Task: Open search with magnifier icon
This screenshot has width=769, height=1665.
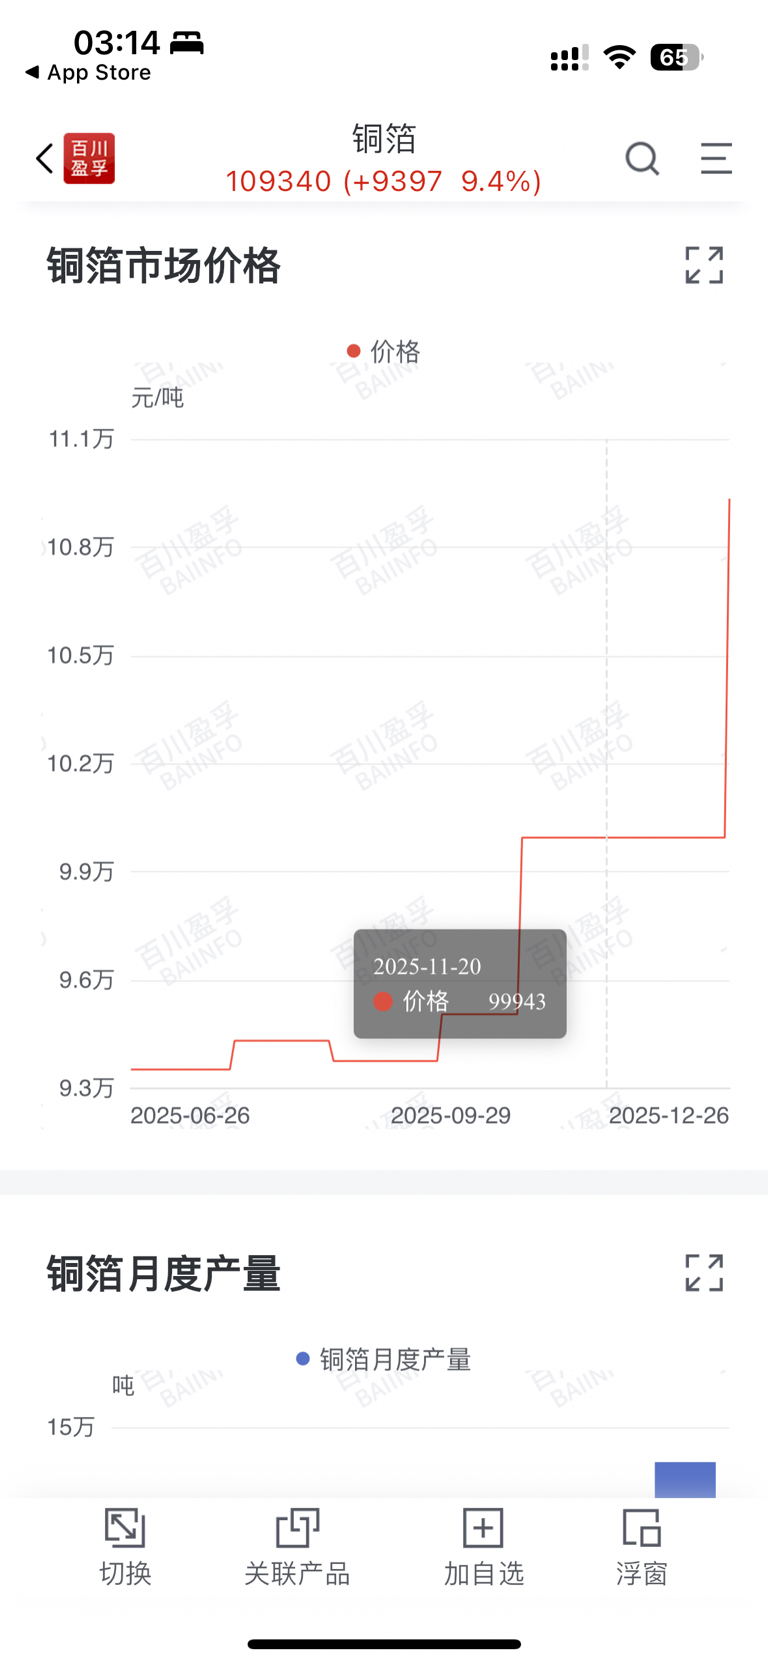Action: (642, 158)
